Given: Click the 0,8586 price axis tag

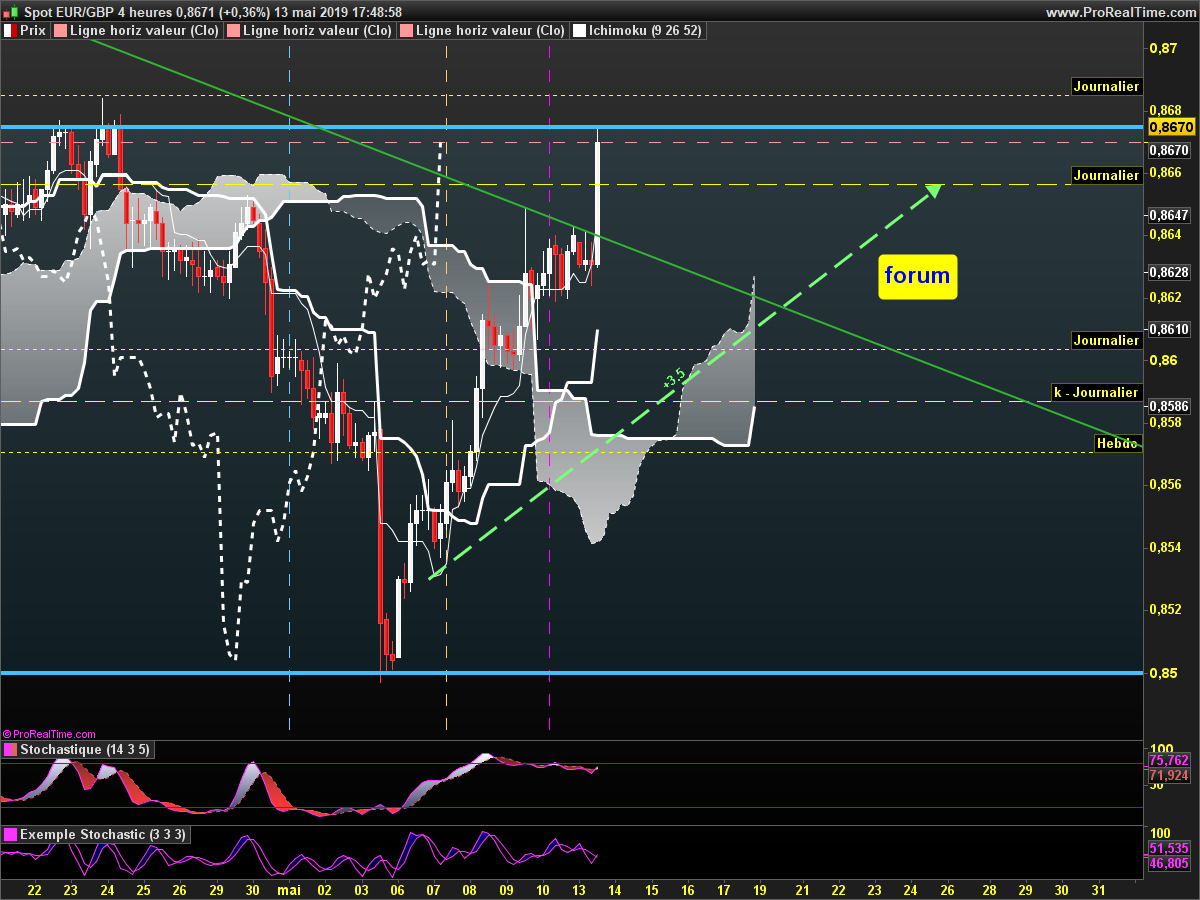Looking at the screenshot, I should coord(1170,406).
